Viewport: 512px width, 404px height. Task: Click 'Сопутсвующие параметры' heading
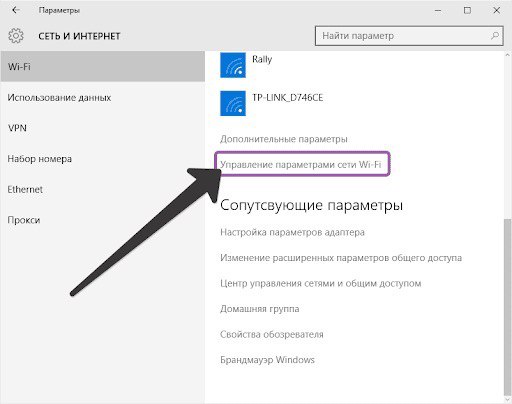[x=311, y=206]
